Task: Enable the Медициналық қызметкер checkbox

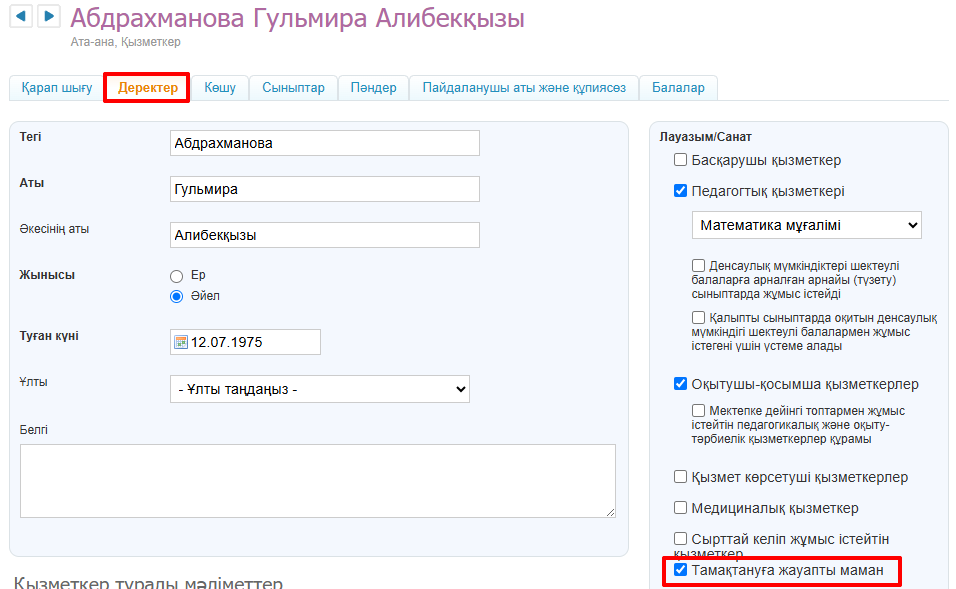Action: (681, 508)
